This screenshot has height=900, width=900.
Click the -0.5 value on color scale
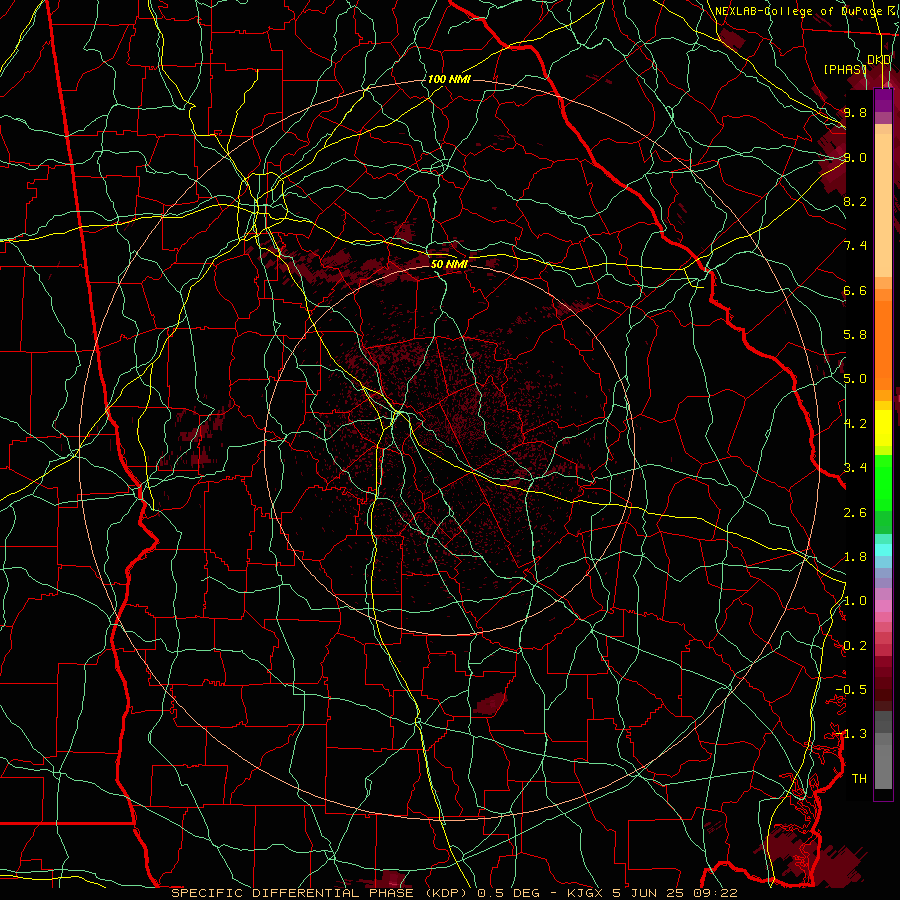tap(851, 690)
